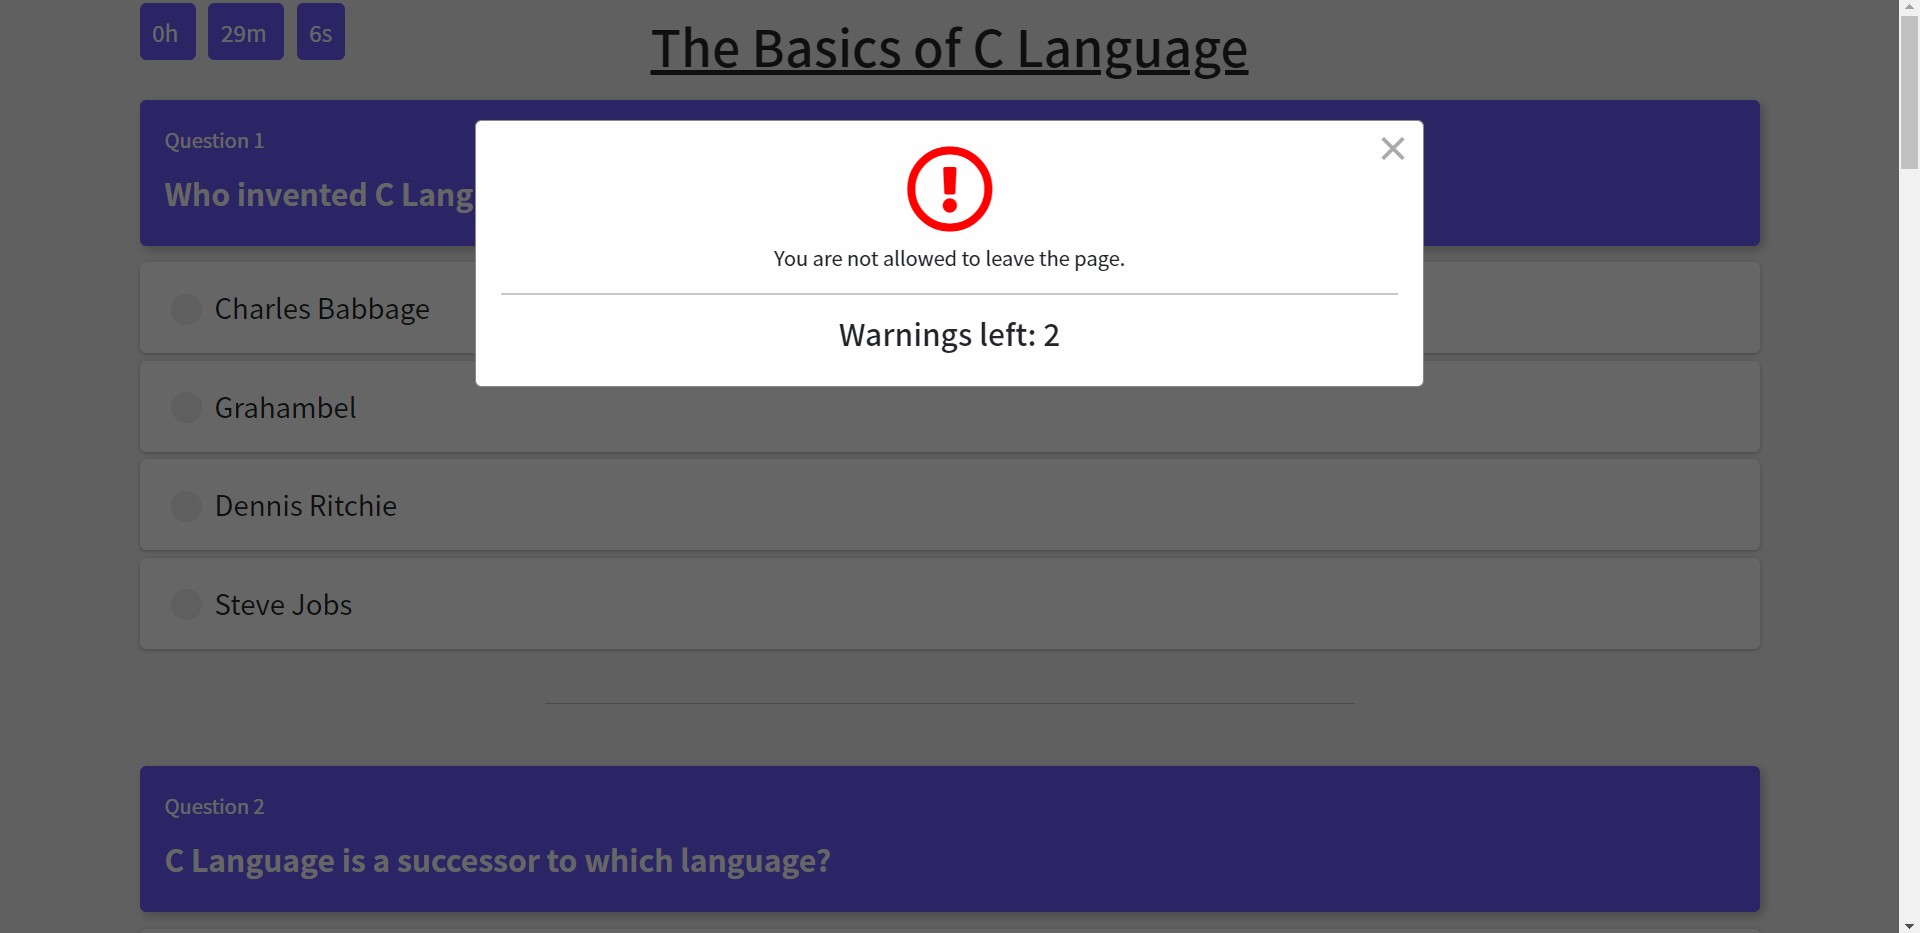The image size is (1920, 933).
Task: Click the Question 1 label
Action: coord(215,141)
